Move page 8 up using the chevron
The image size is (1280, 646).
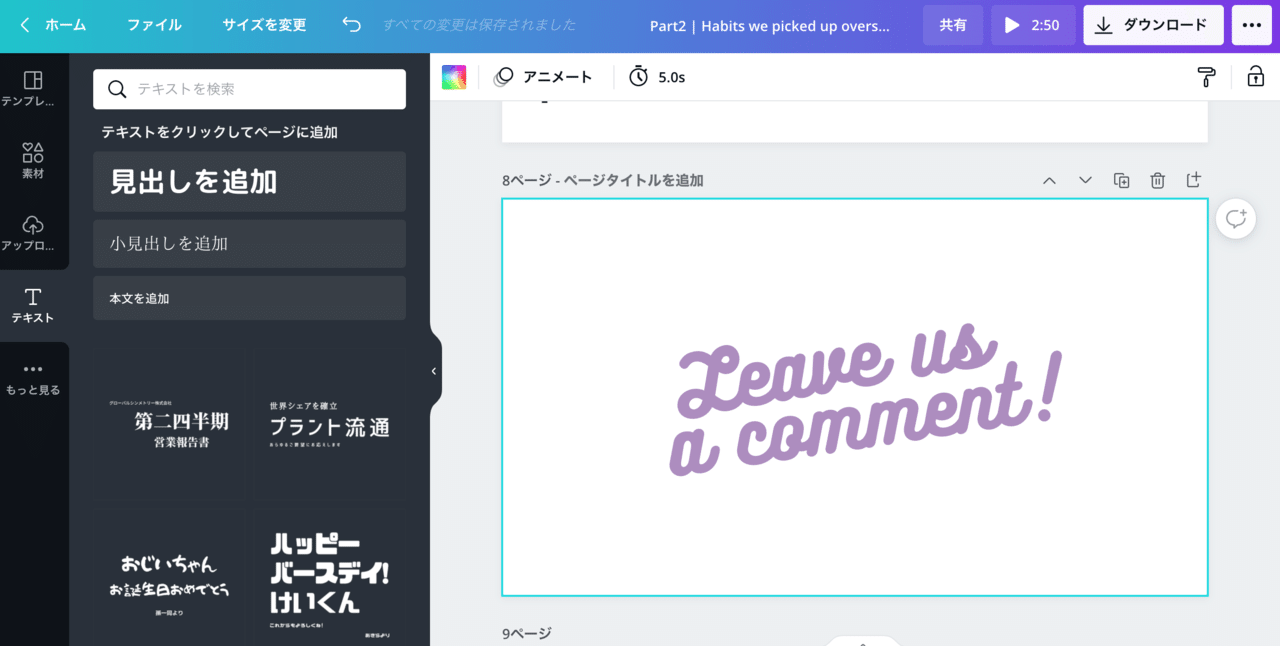(1049, 180)
